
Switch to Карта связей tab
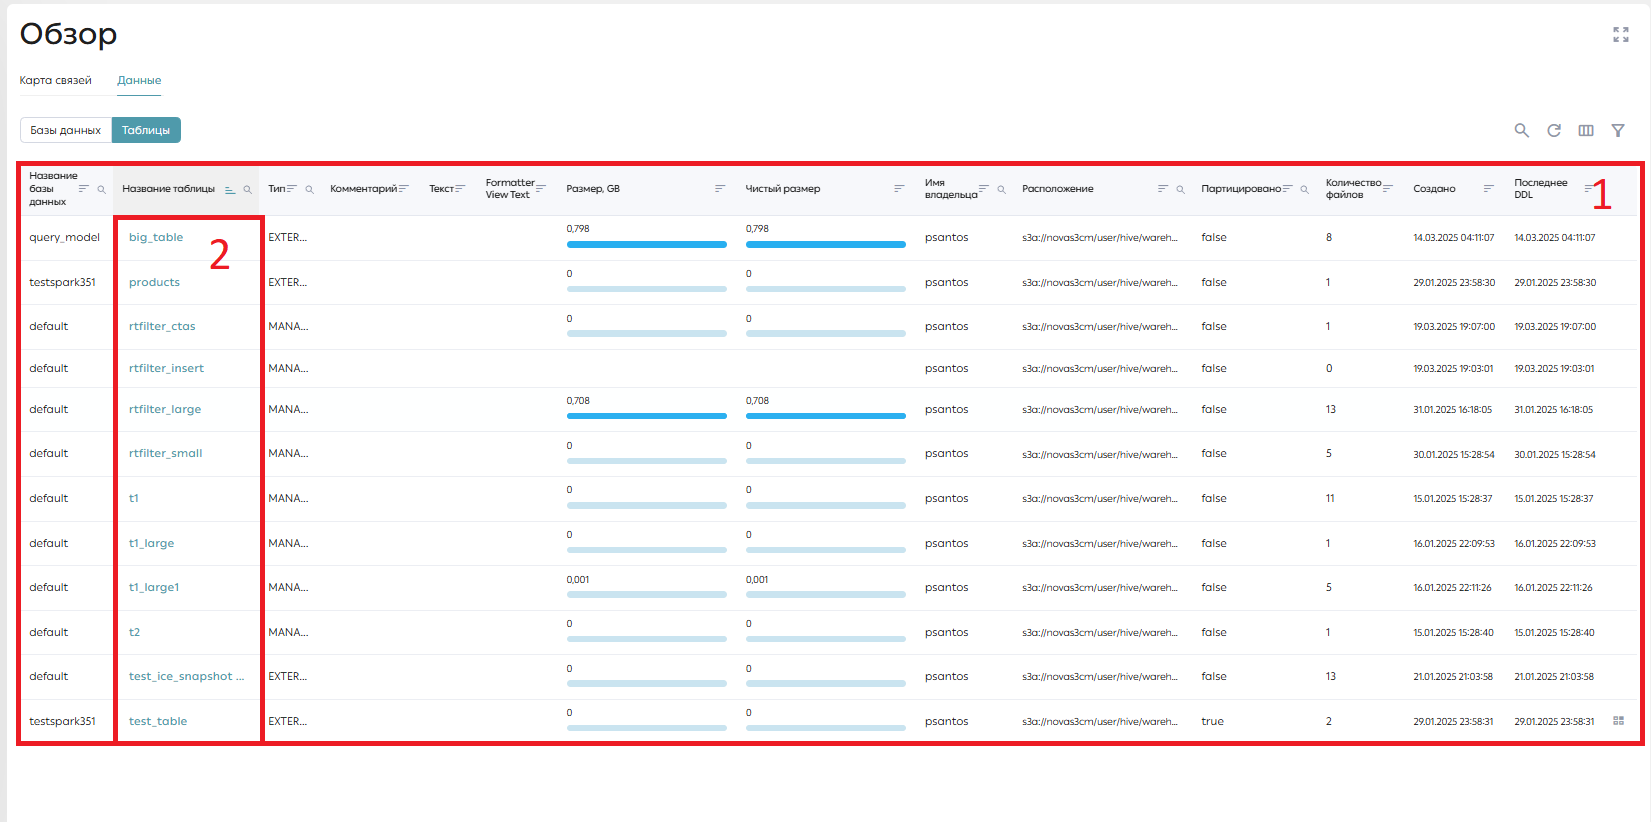[x=56, y=80]
